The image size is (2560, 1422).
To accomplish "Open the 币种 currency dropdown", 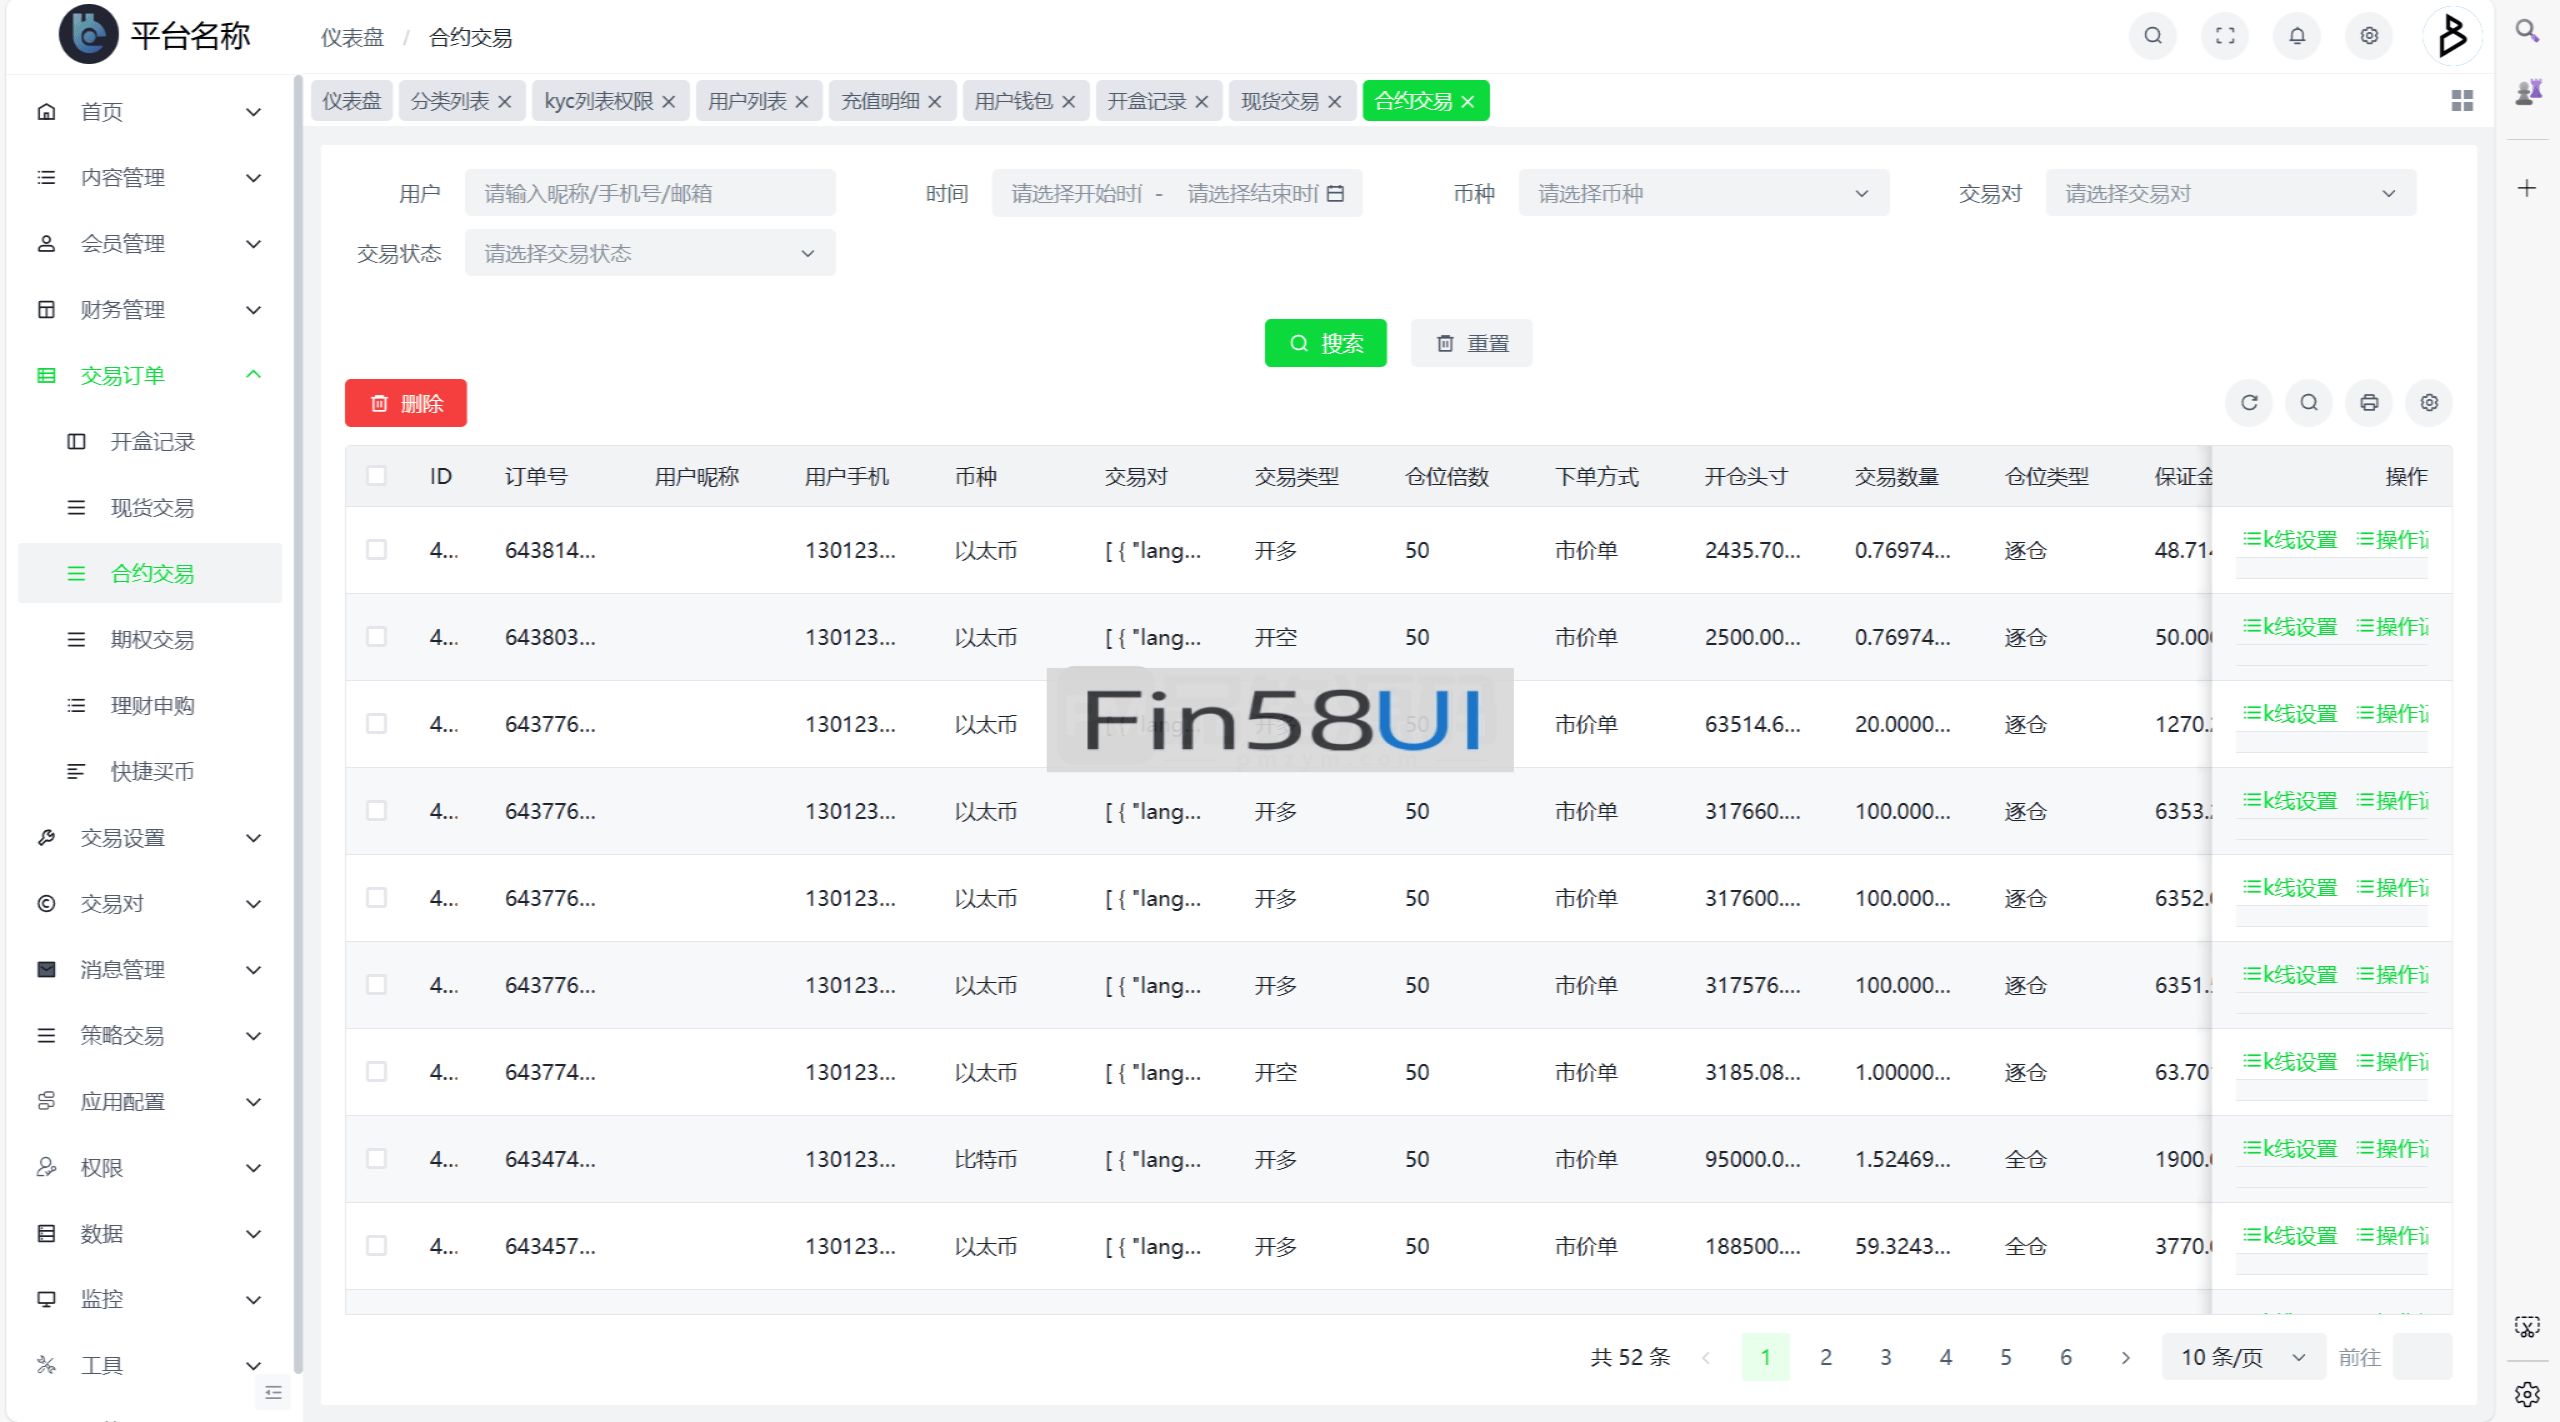I will click(1703, 193).
